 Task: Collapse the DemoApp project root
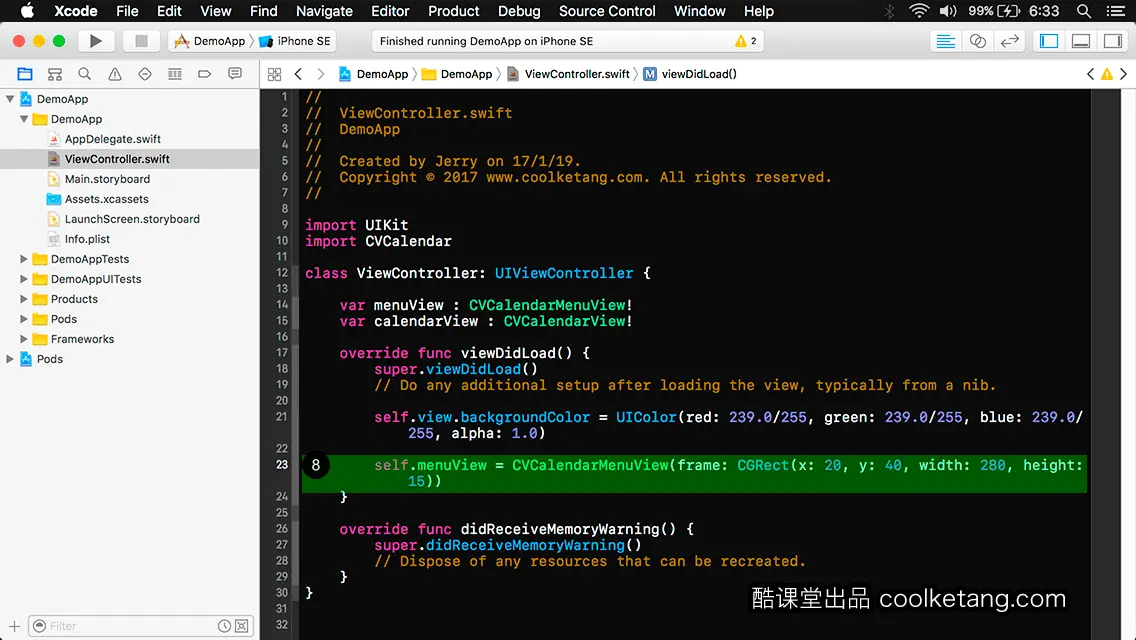(10, 99)
